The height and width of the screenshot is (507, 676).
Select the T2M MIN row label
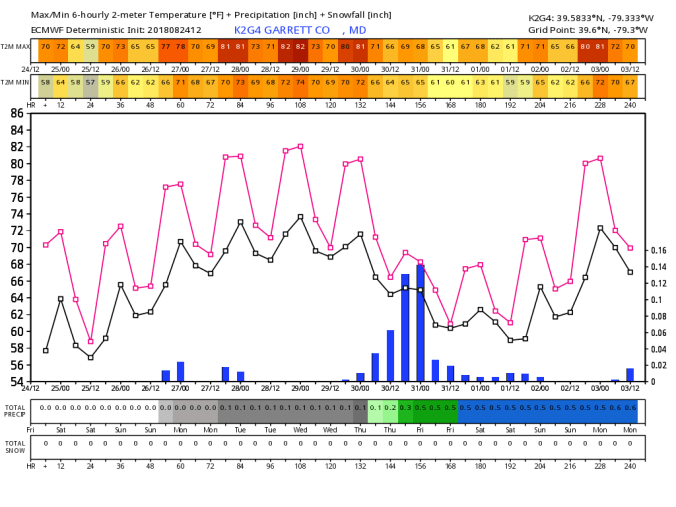tap(15, 82)
